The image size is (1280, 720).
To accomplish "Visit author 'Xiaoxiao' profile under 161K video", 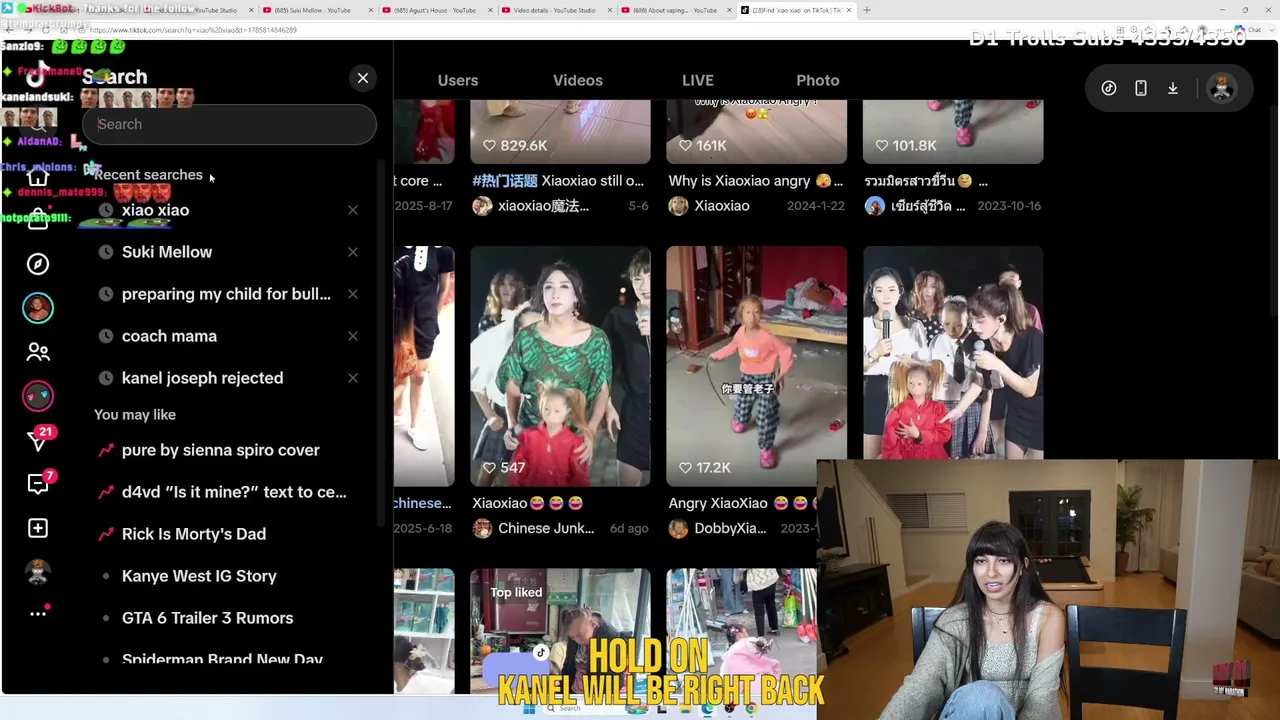I will pyautogui.click(x=722, y=206).
